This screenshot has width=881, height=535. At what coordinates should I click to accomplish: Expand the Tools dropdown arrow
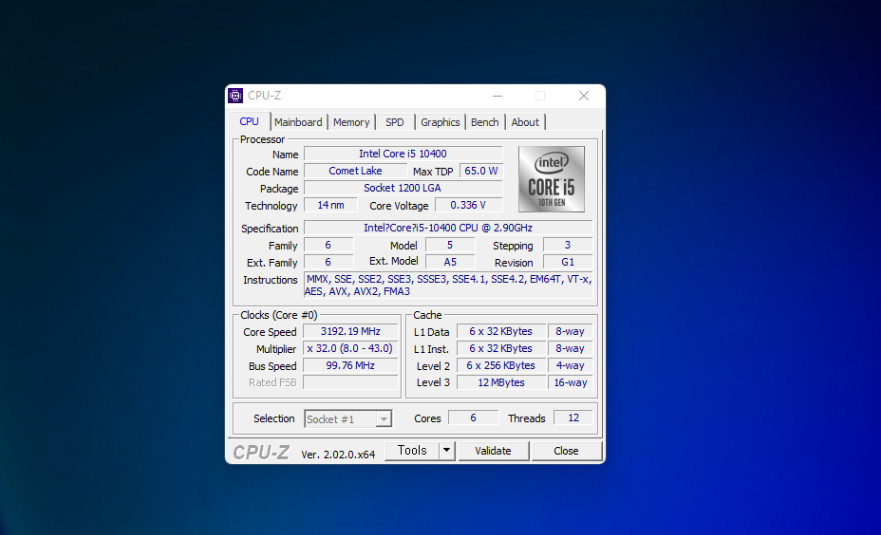click(447, 451)
